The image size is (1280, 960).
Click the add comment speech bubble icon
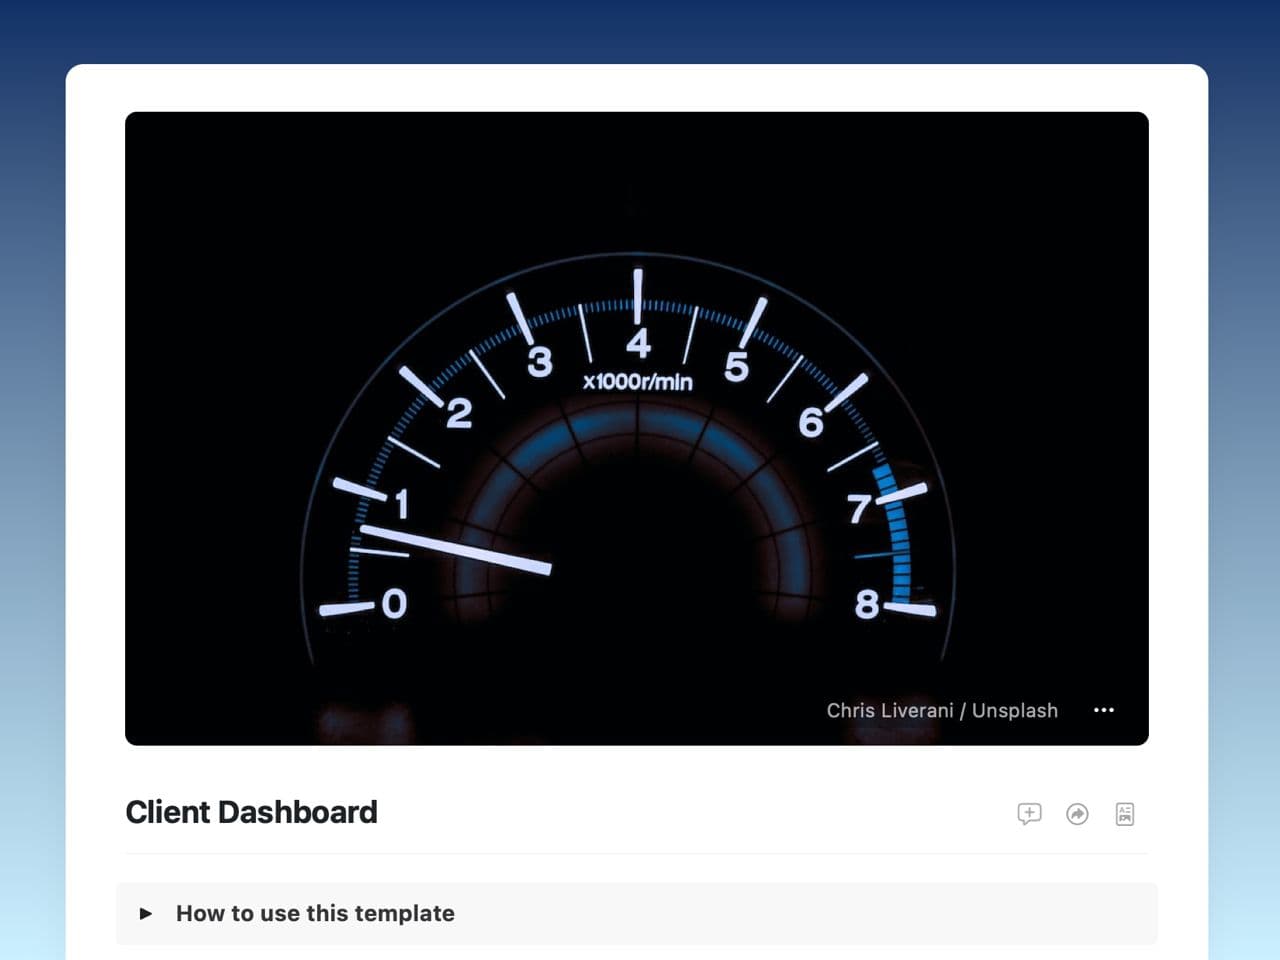click(1029, 814)
